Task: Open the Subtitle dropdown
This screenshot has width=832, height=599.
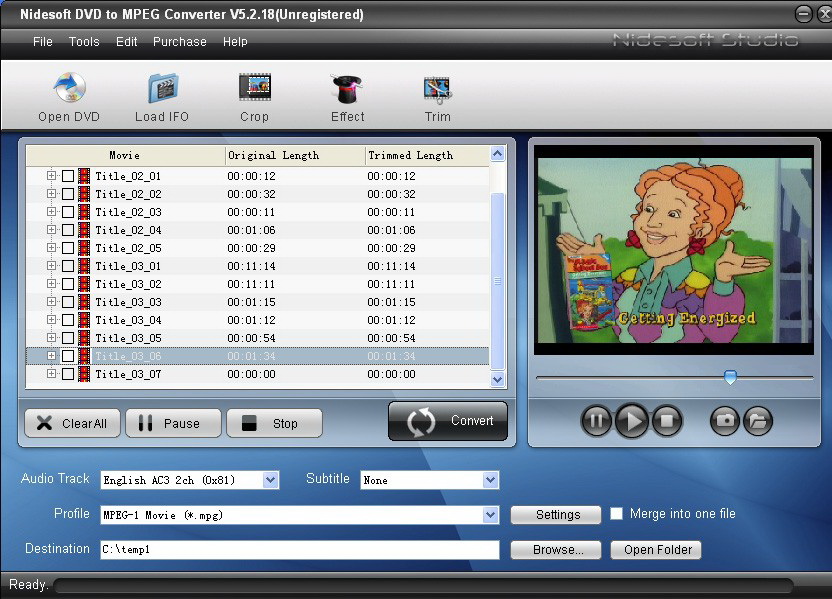Action: pos(490,480)
